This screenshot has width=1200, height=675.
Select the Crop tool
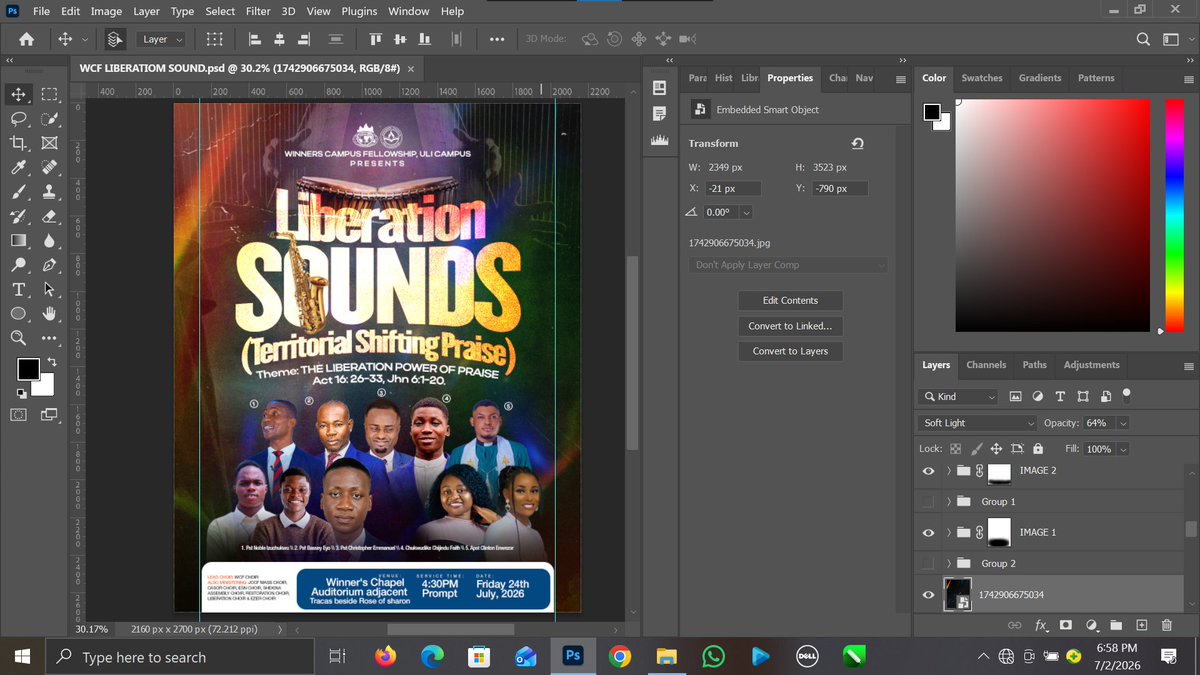pyautogui.click(x=18, y=143)
